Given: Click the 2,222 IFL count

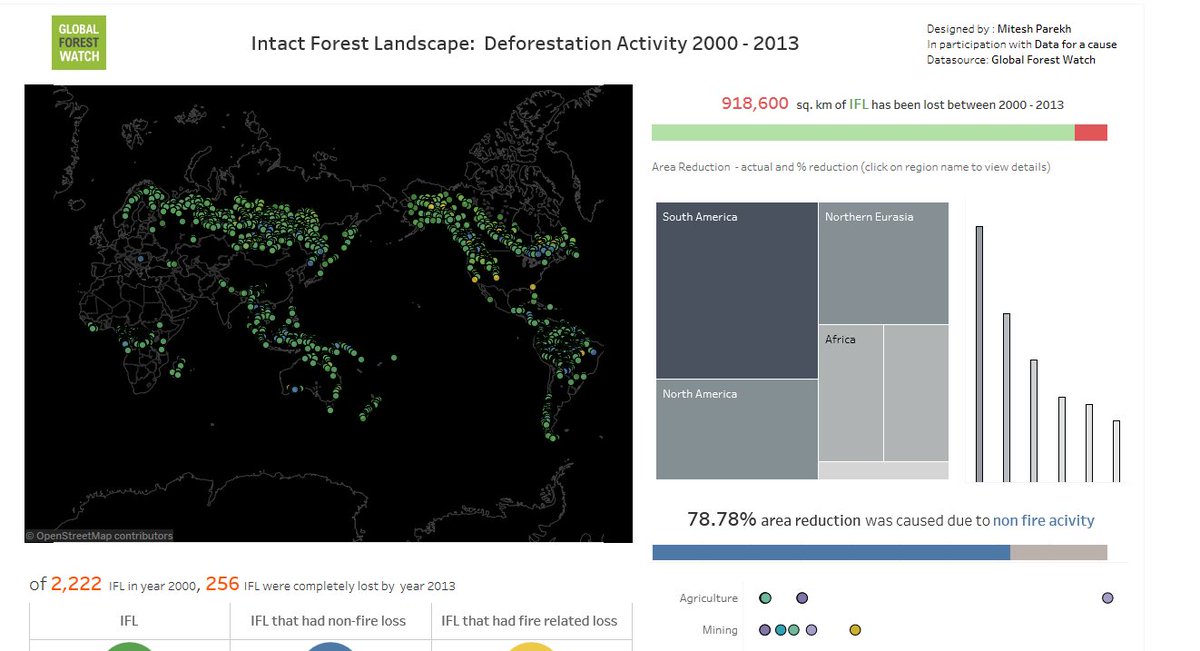Looking at the screenshot, I should [x=76, y=584].
